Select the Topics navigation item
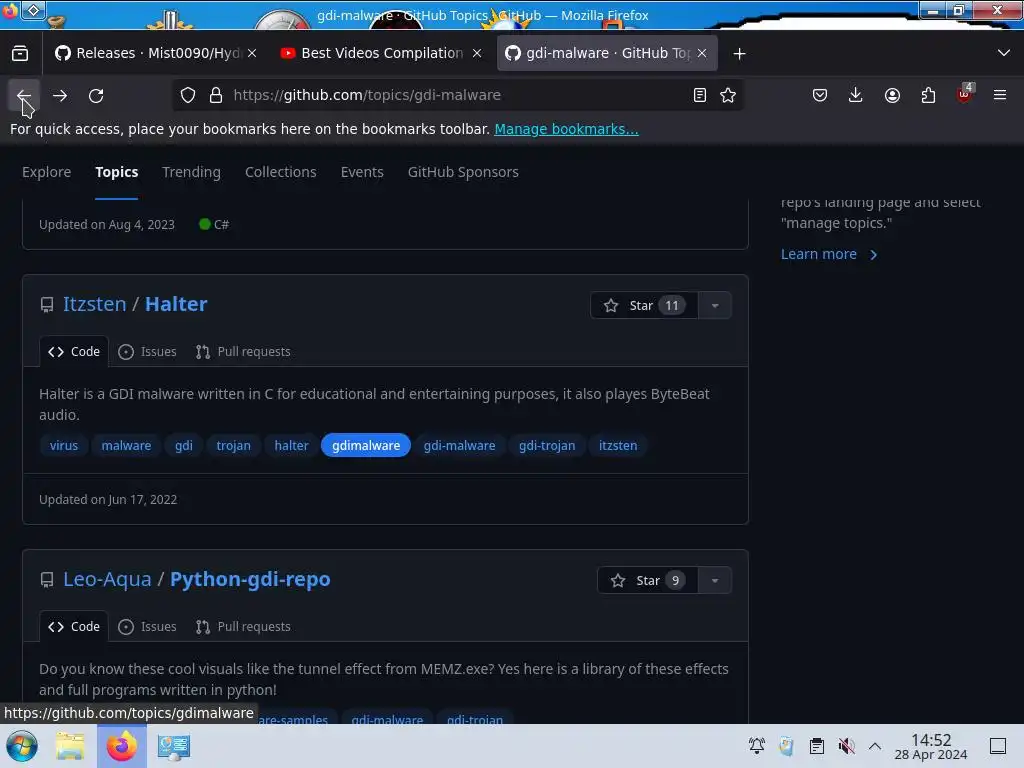 click(116, 172)
